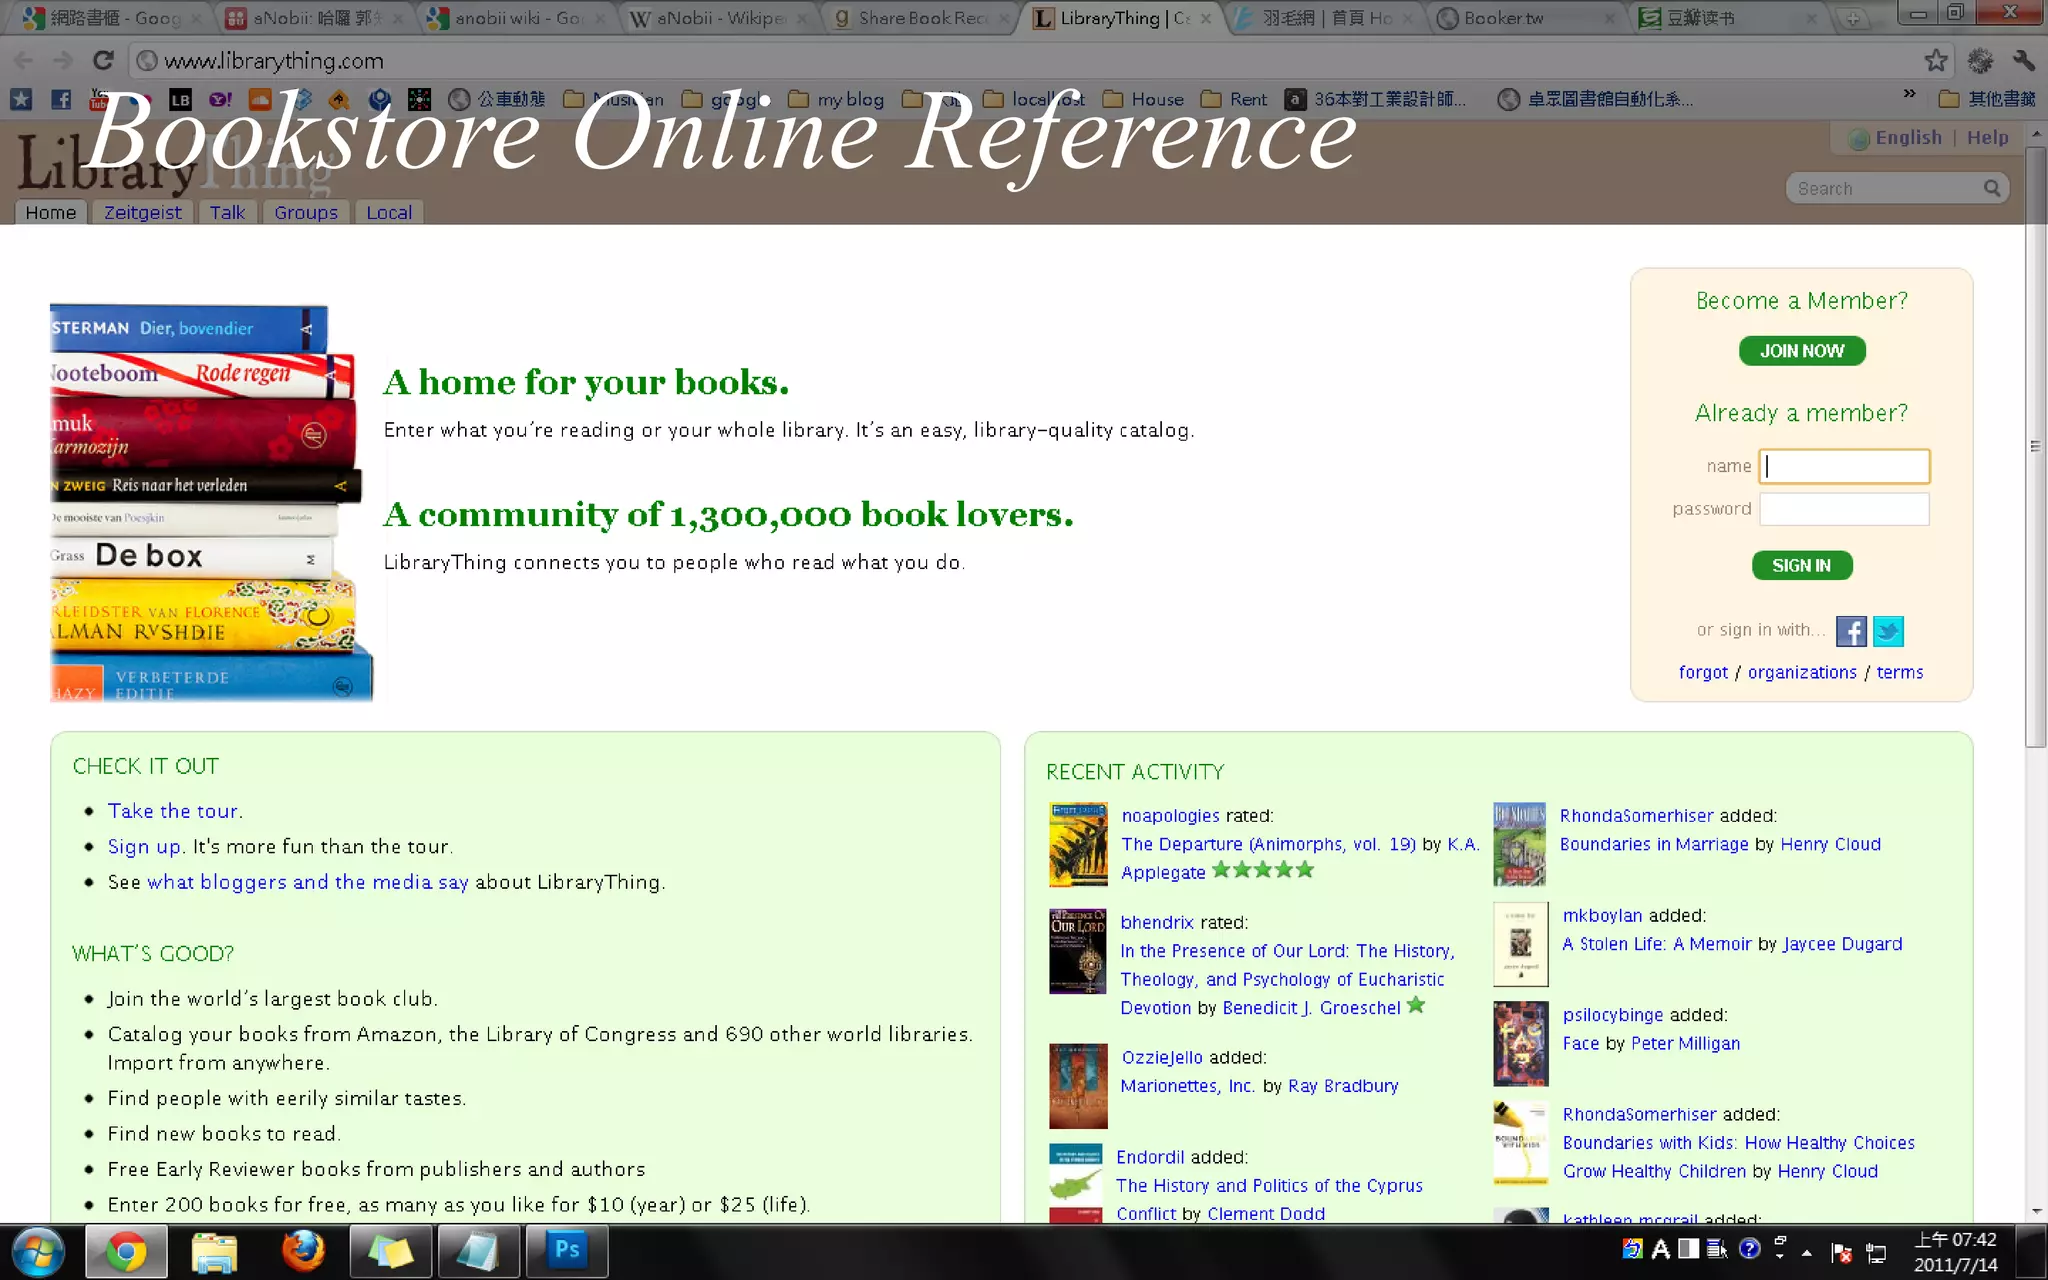Click the JOIN NOW button
2048x1280 pixels.
pos(1801,351)
